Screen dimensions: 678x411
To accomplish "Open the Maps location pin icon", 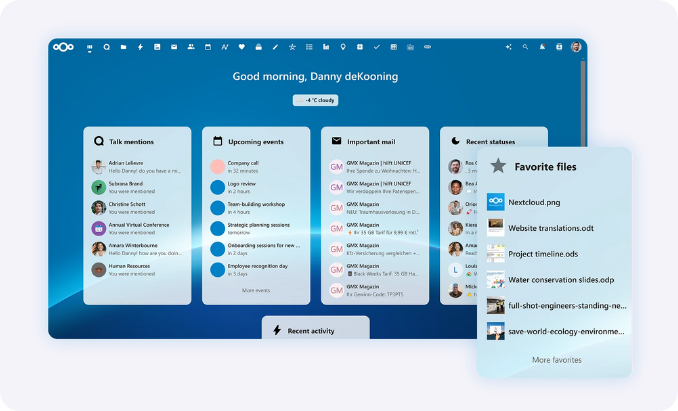I will tap(343, 47).
